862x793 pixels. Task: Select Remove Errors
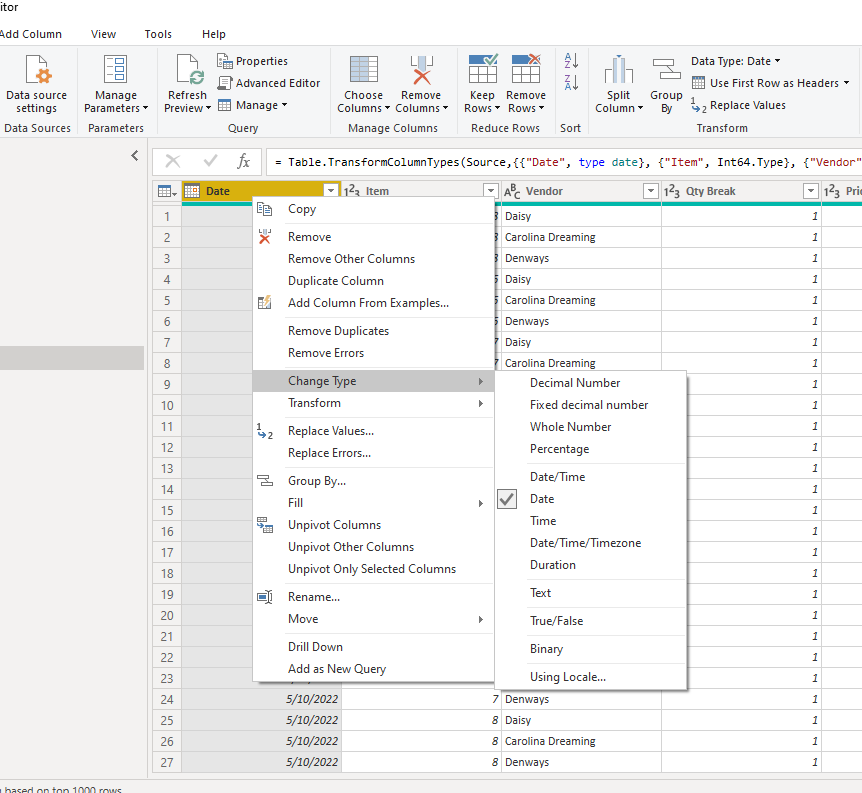tap(373, 353)
